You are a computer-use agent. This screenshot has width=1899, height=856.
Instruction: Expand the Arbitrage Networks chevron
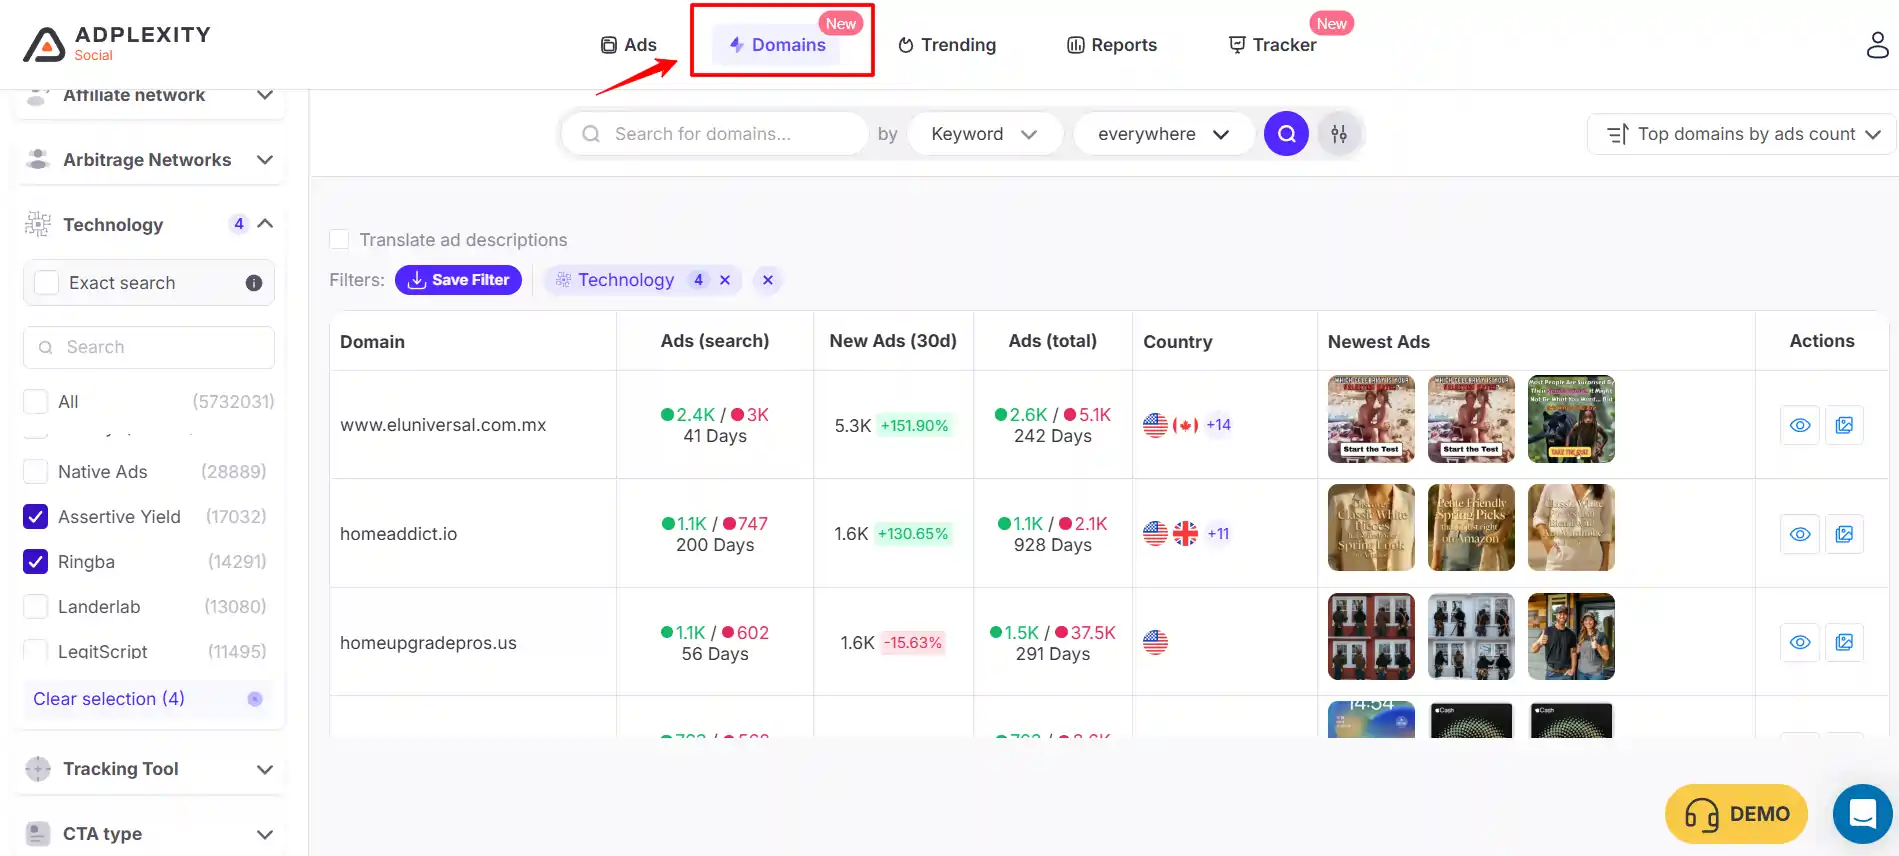[265, 160]
